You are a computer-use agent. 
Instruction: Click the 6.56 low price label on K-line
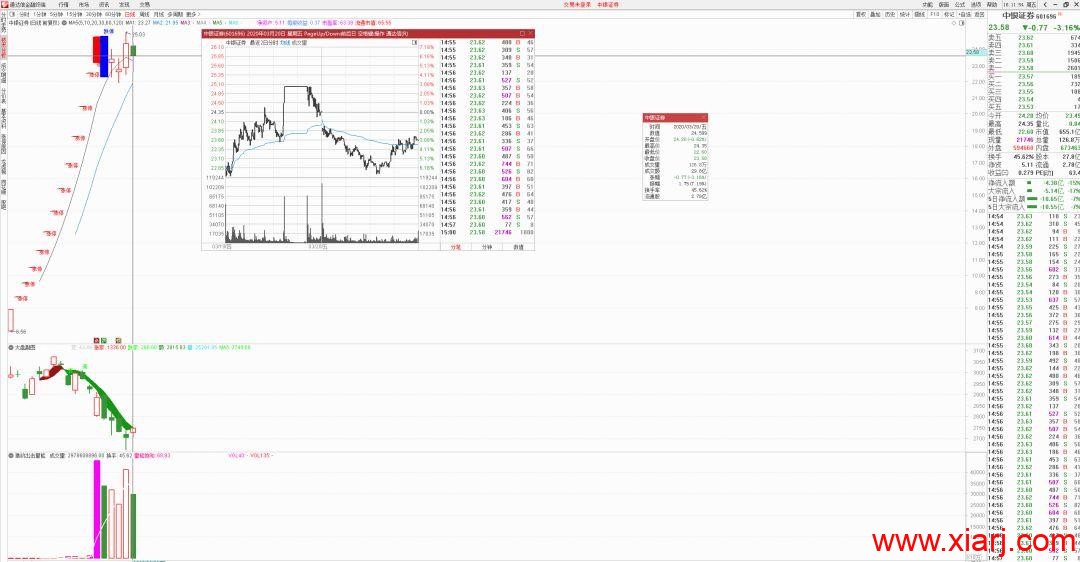tap(21, 331)
